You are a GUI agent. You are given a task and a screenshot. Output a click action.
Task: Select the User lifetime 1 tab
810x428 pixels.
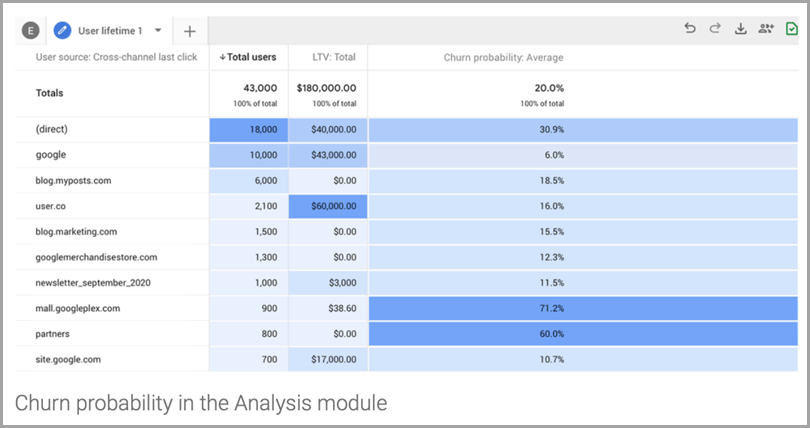(110, 30)
